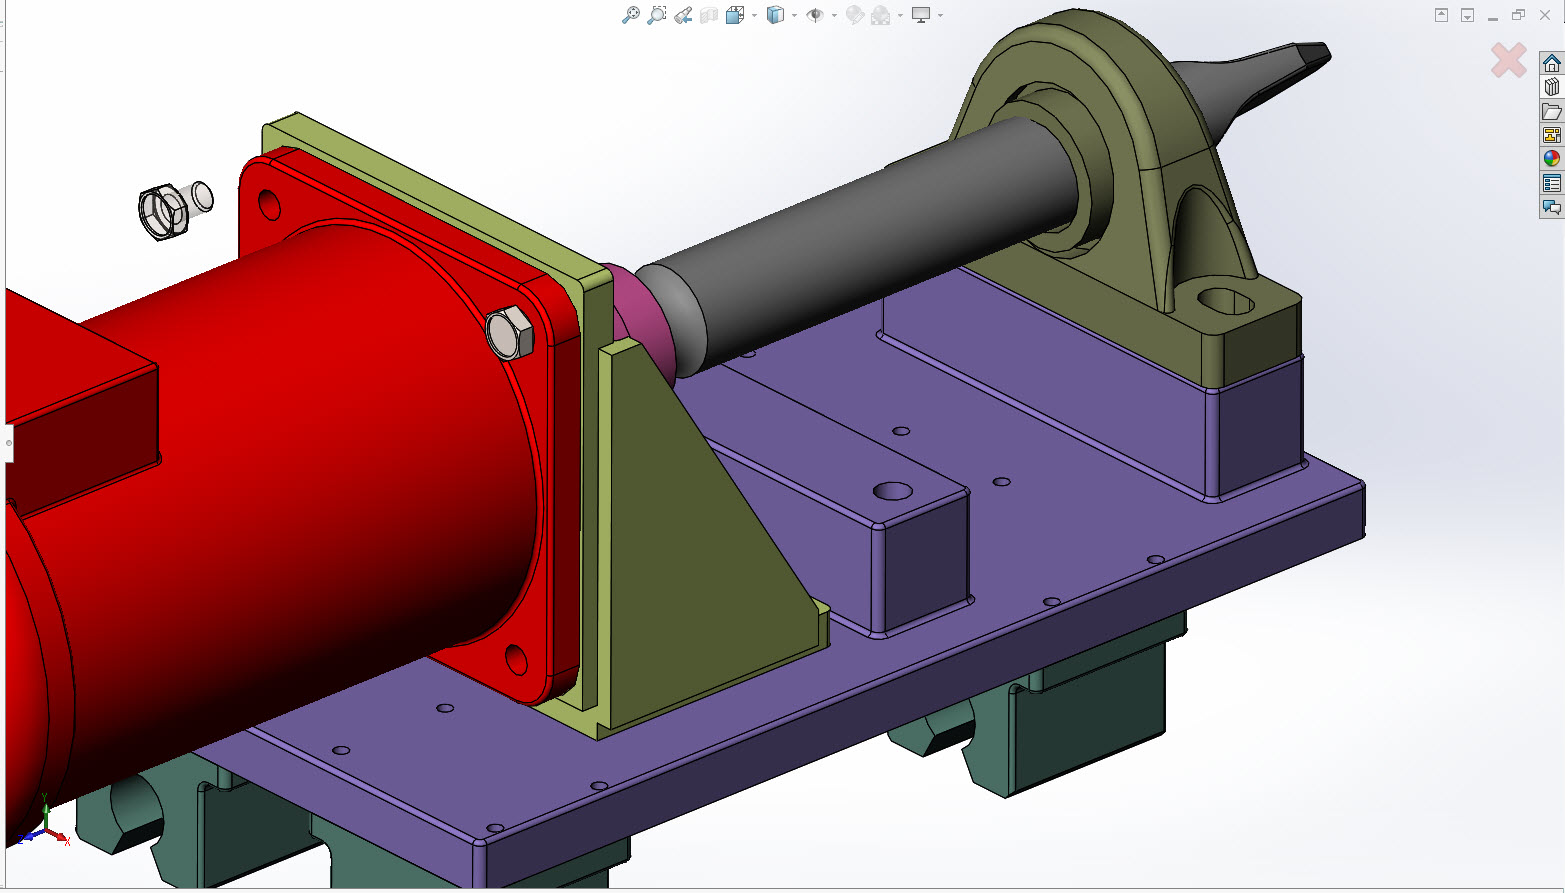Click the Zoom to Fit magnifier icon
The height and width of the screenshot is (893, 1565).
pyautogui.click(x=630, y=15)
